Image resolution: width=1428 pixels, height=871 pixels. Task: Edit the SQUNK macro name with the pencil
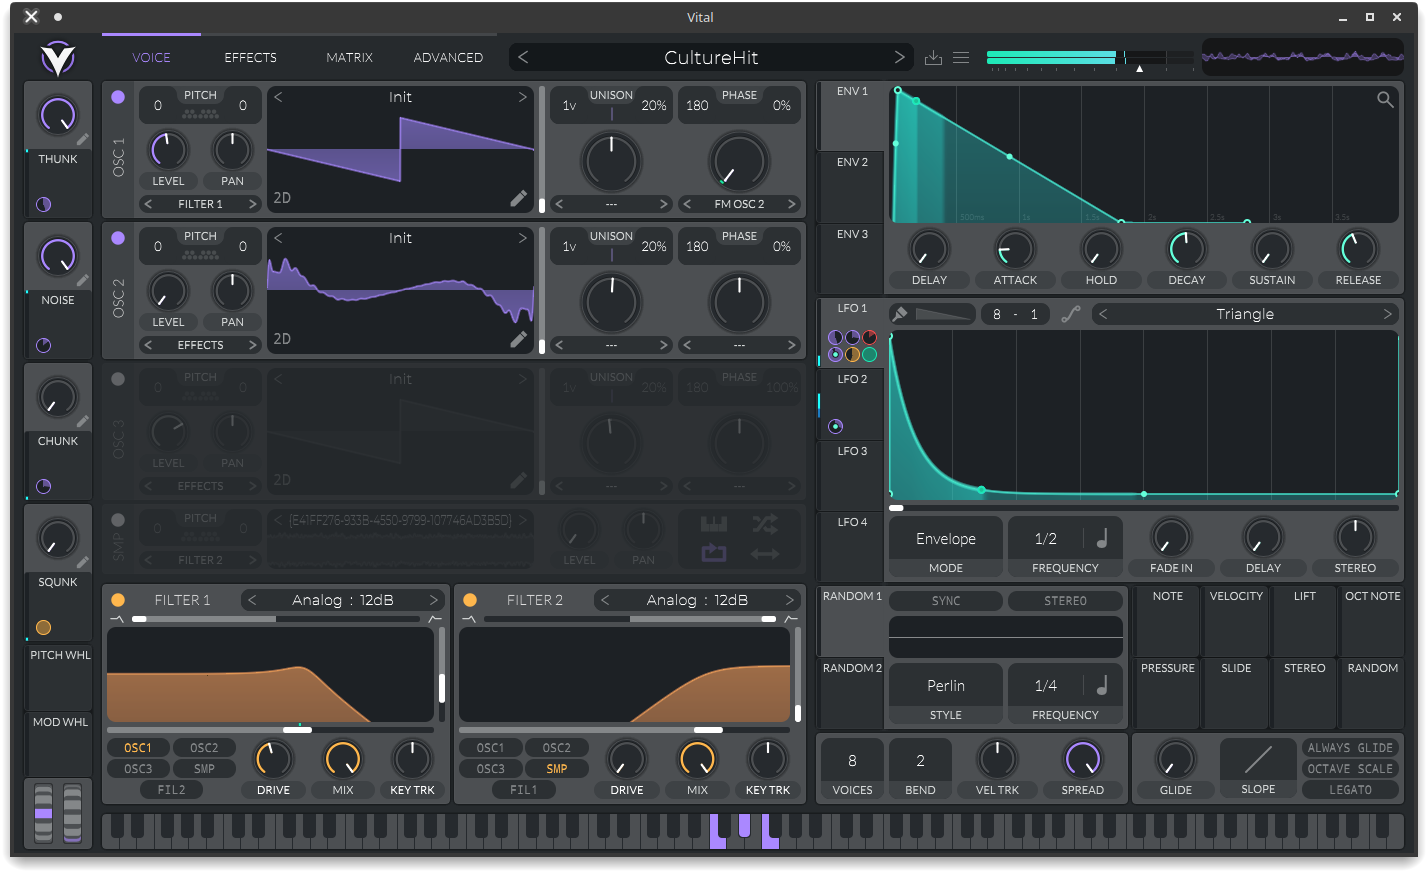83,563
